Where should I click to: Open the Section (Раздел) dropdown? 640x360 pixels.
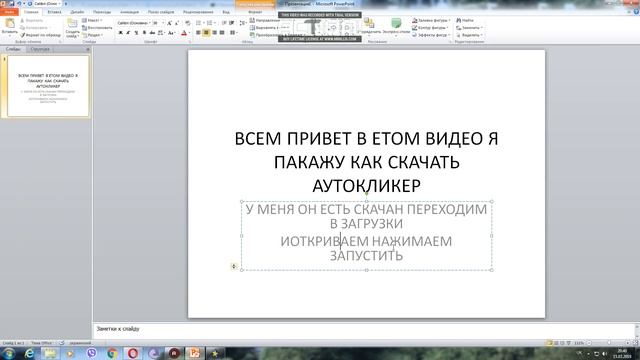point(93,35)
